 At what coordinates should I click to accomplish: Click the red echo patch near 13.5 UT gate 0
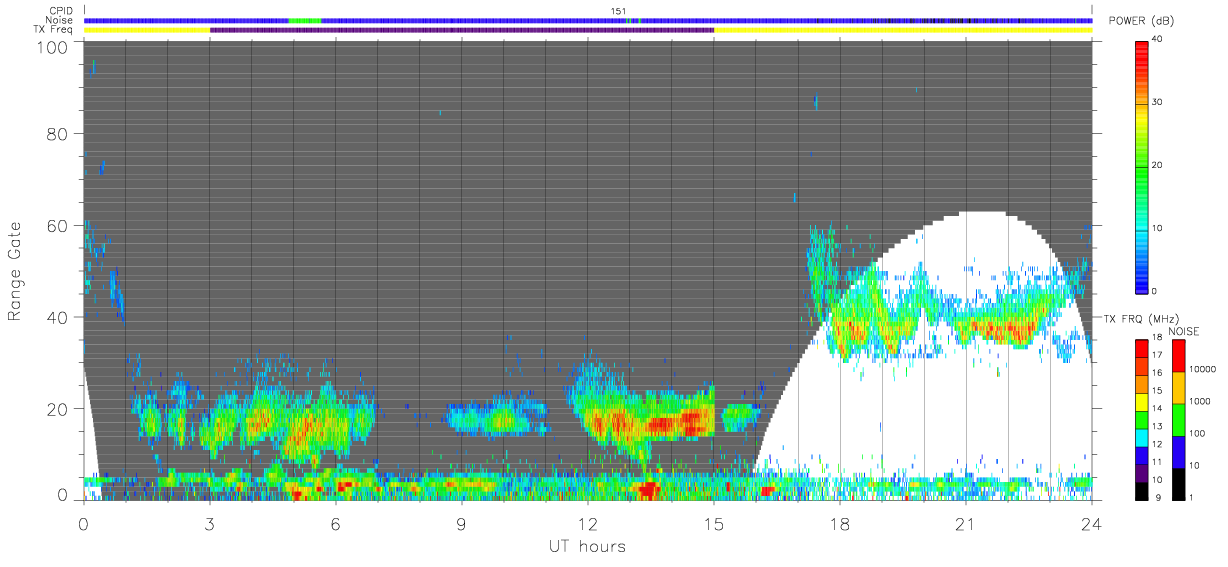(x=648, y=491)
